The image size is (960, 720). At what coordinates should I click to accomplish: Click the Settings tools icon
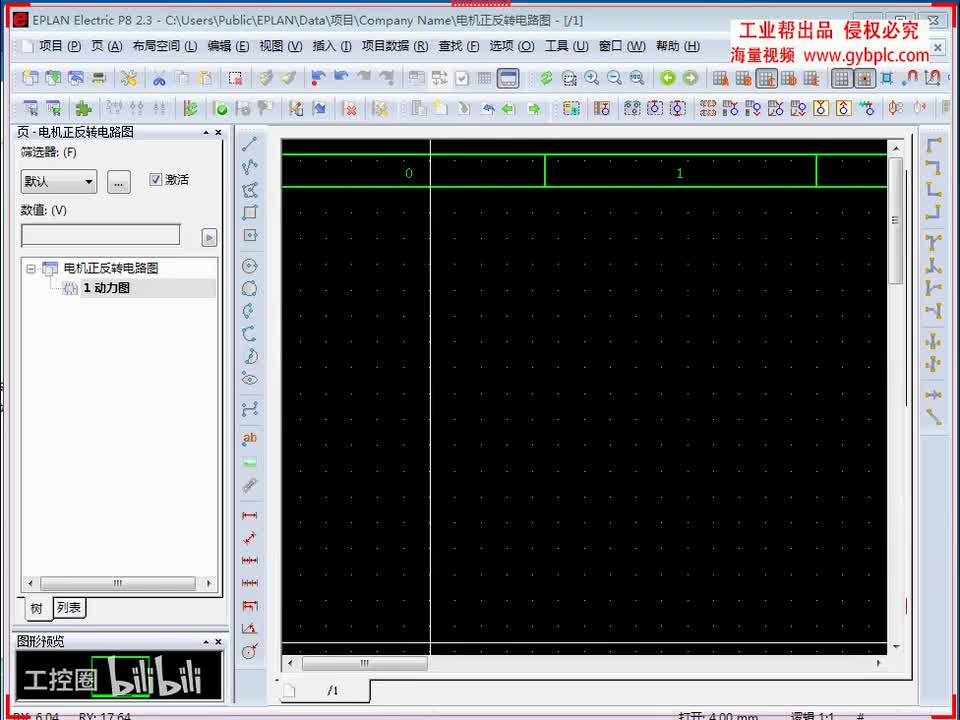129,78
